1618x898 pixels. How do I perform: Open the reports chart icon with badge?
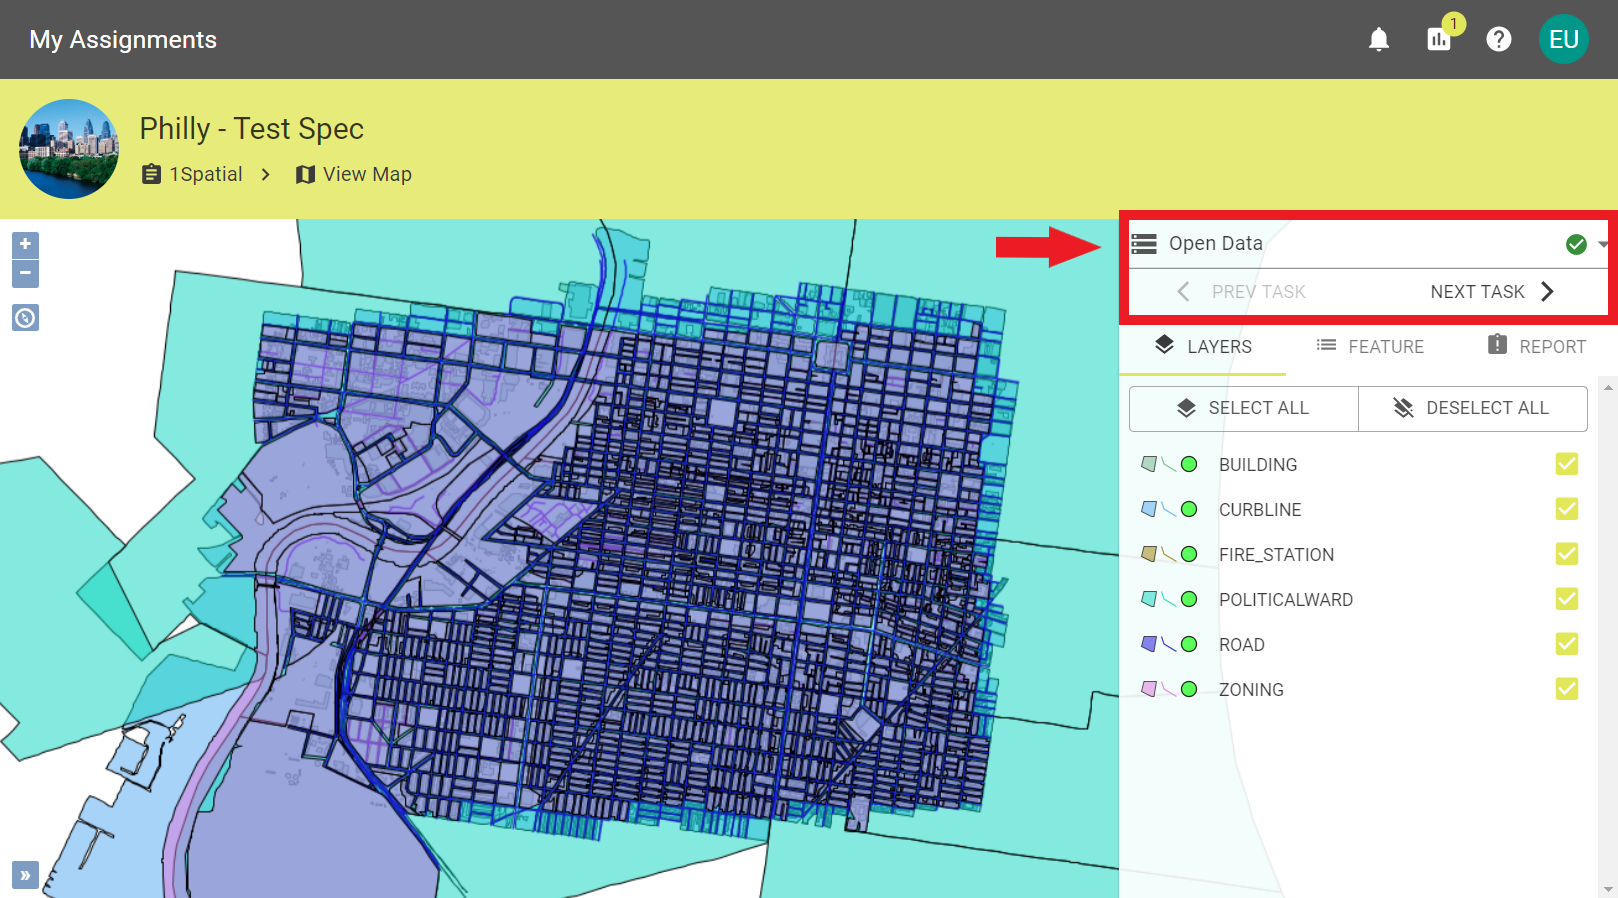click(x=1440, y=38)
